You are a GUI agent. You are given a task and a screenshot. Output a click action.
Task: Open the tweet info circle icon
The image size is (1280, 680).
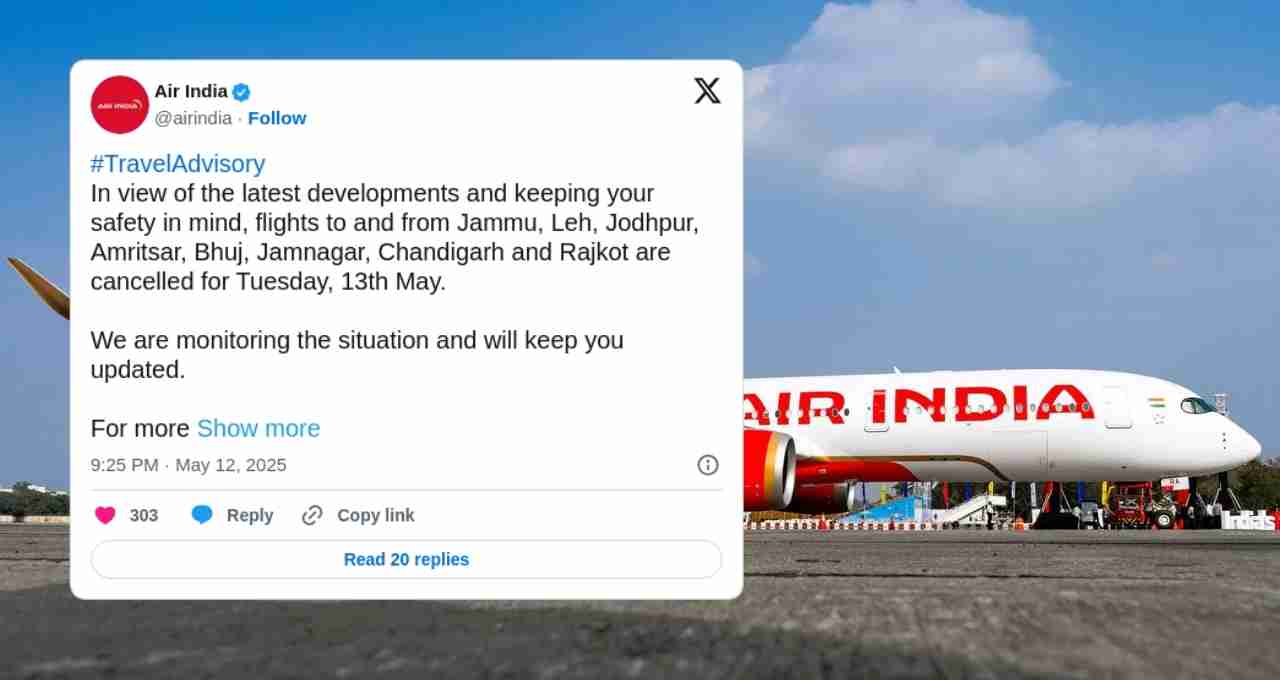click(708, 465)
